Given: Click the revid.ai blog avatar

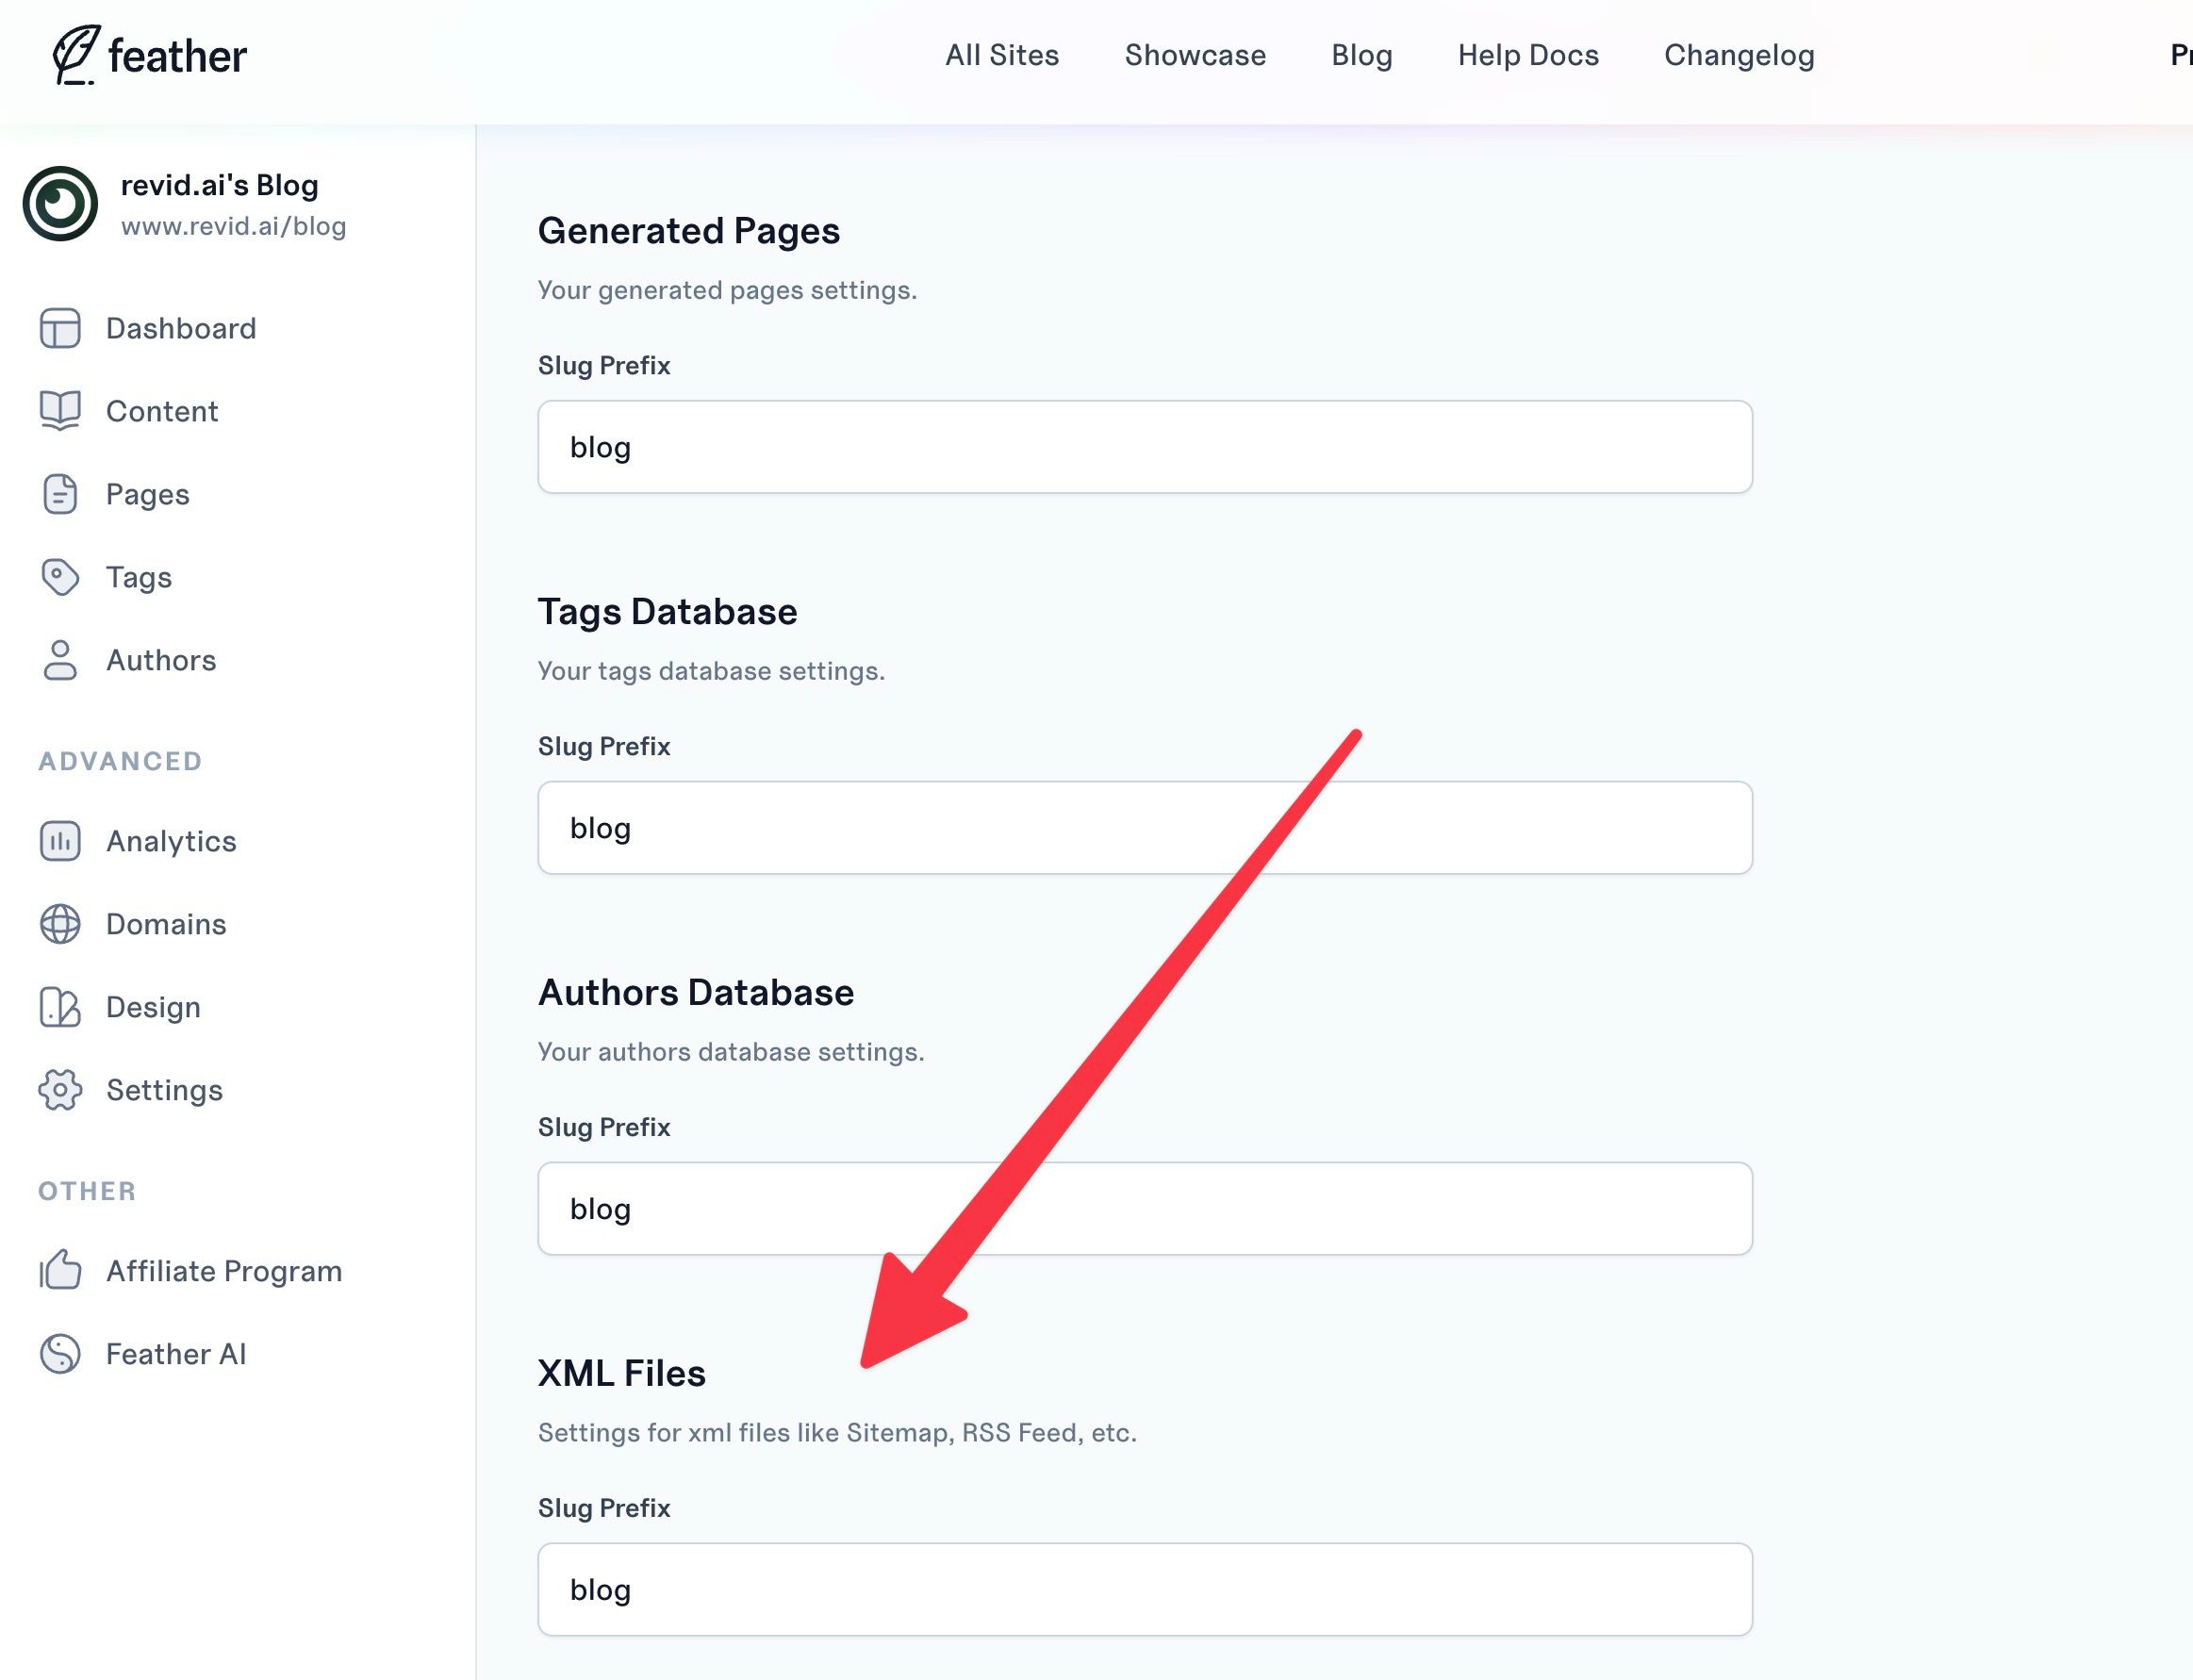Looking at the screenshot, I should 60,204.
